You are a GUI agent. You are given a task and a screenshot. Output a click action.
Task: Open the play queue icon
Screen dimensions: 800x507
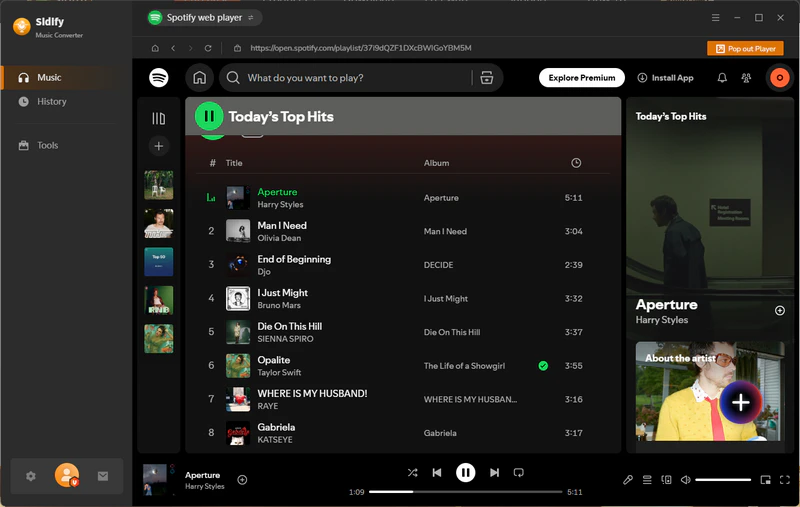[647, 479]
